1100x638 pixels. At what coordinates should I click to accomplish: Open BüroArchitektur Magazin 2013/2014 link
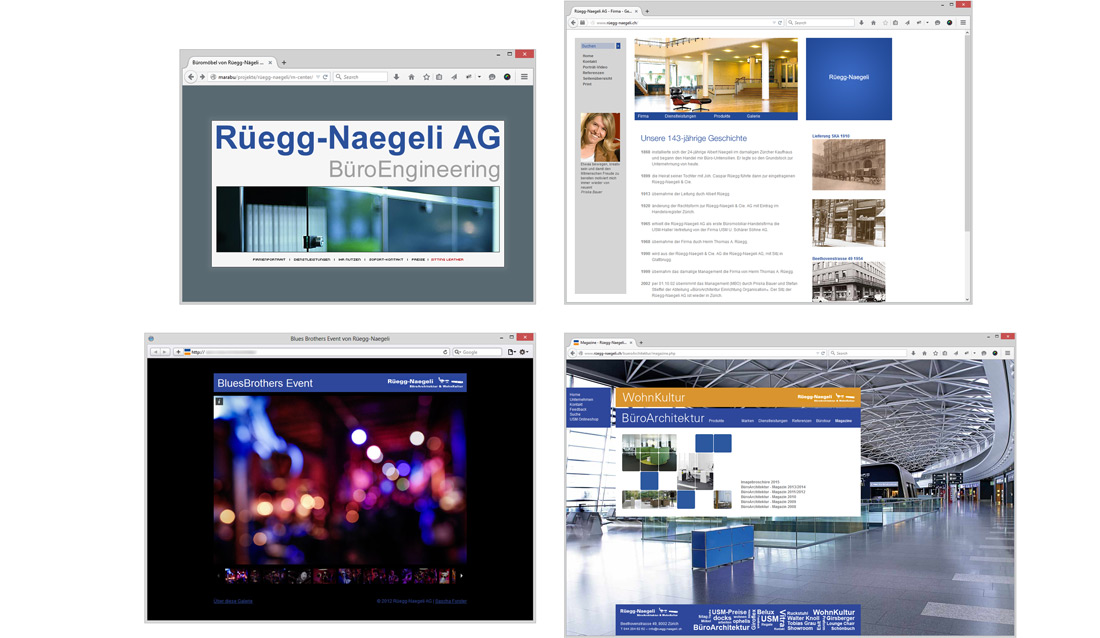coord(773,487)
